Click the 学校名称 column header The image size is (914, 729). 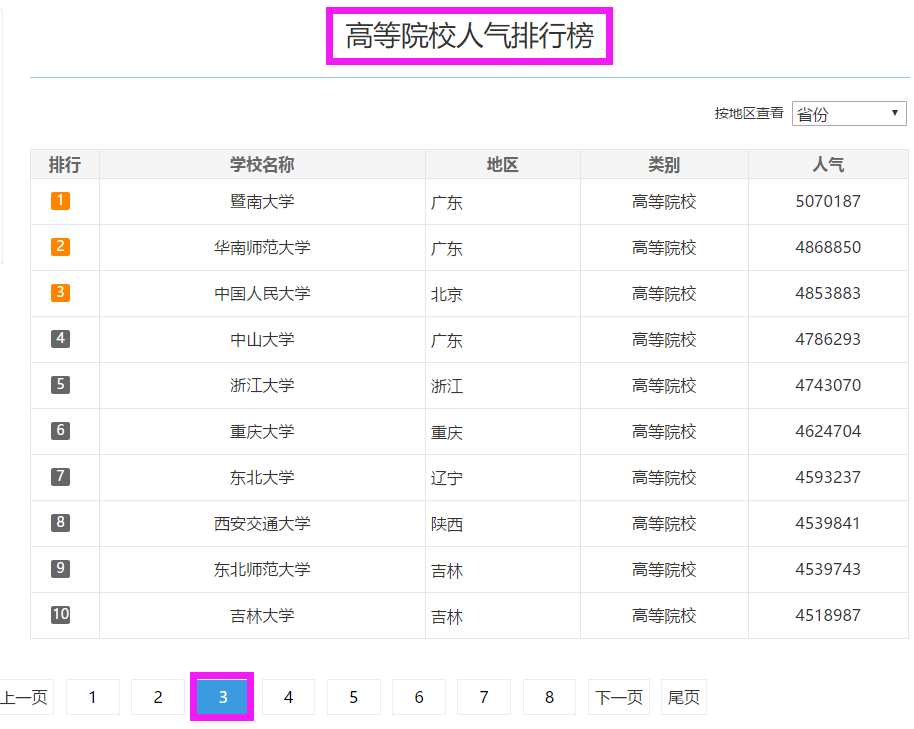262,164
